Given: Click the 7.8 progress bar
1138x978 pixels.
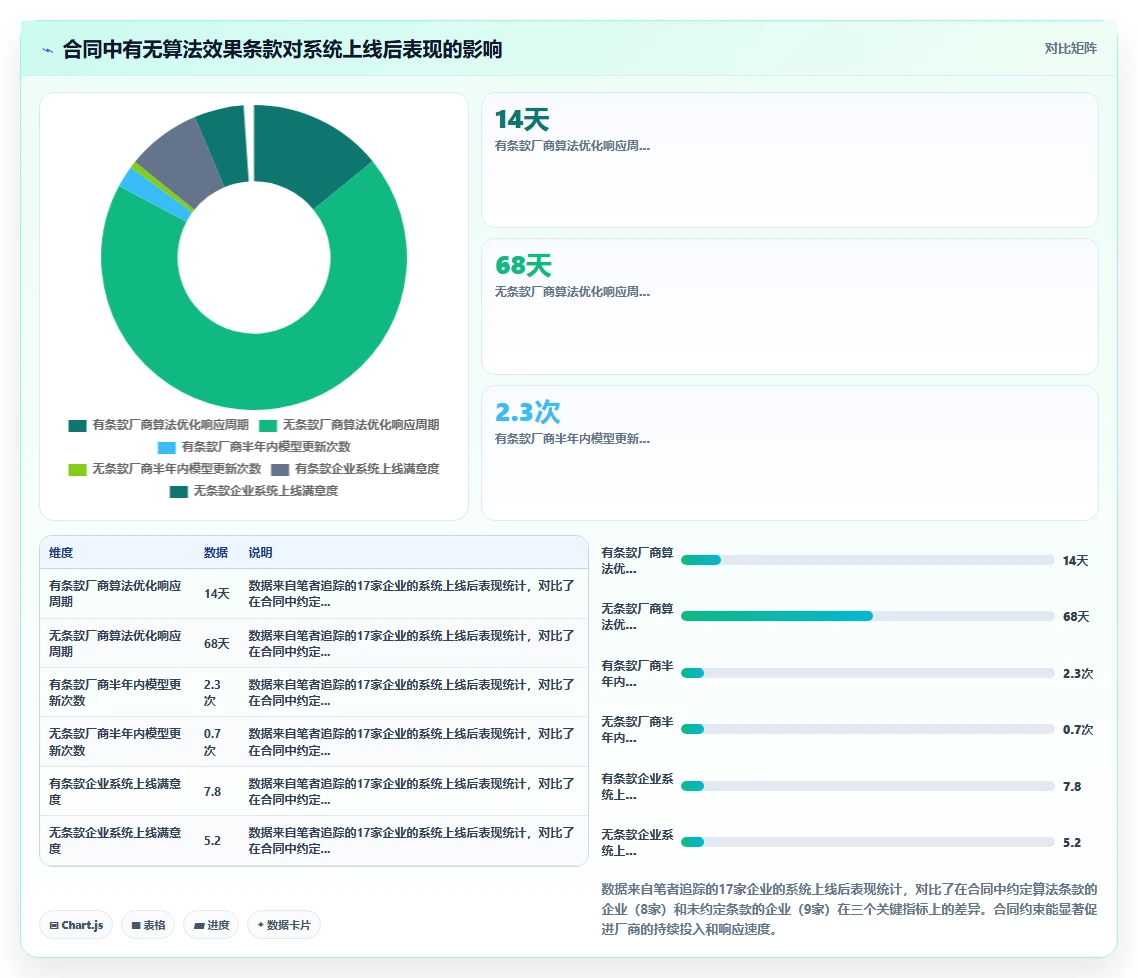Looking at the screenshot, I should 867,786.
